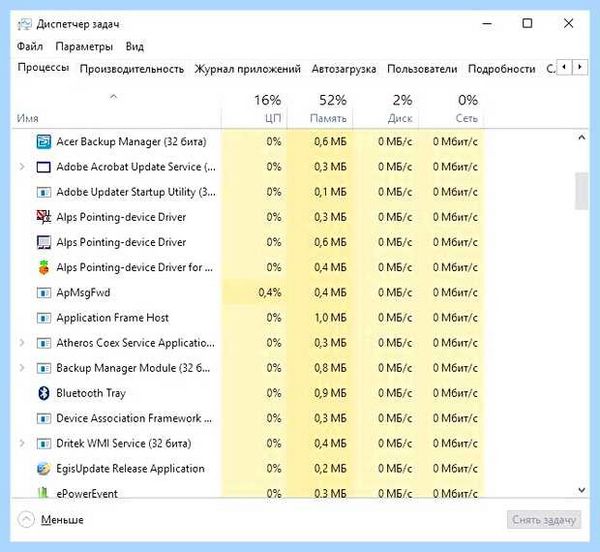Click the tab strip left scroll arrow
Viewport: 600px width, 552px height.
pos(564,67)
